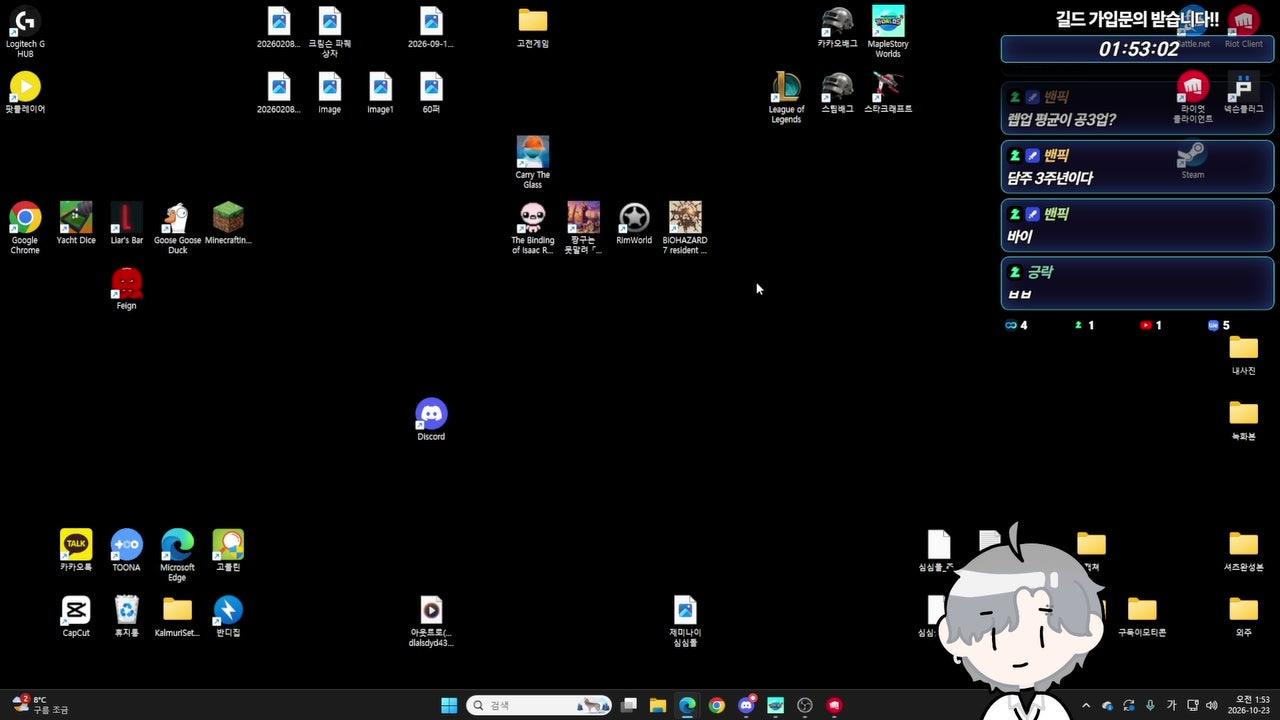1280x720 pixels.
Task: Open the Logitech G HUB desktop shortcut
Action: click(25, 31)
